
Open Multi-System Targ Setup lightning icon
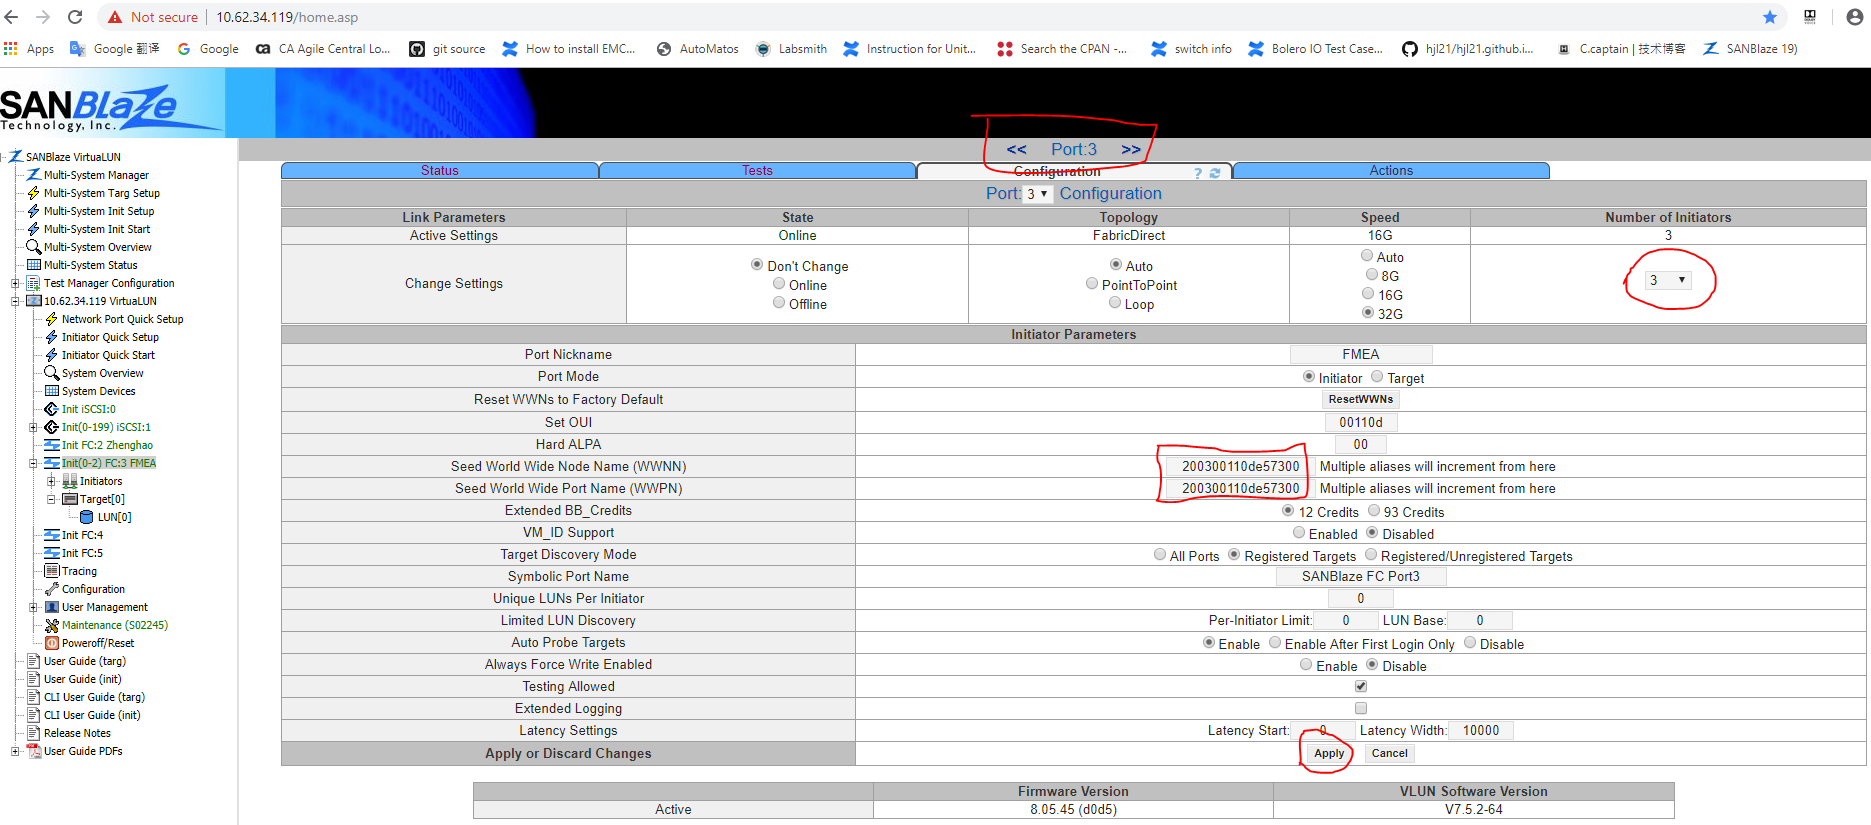[34, 193]
